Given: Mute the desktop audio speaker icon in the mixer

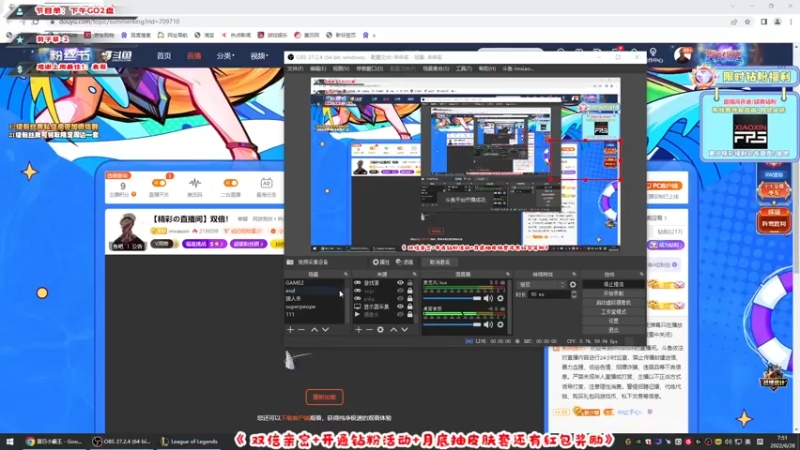Looking at the screenshot, I should tap(488, 324).
